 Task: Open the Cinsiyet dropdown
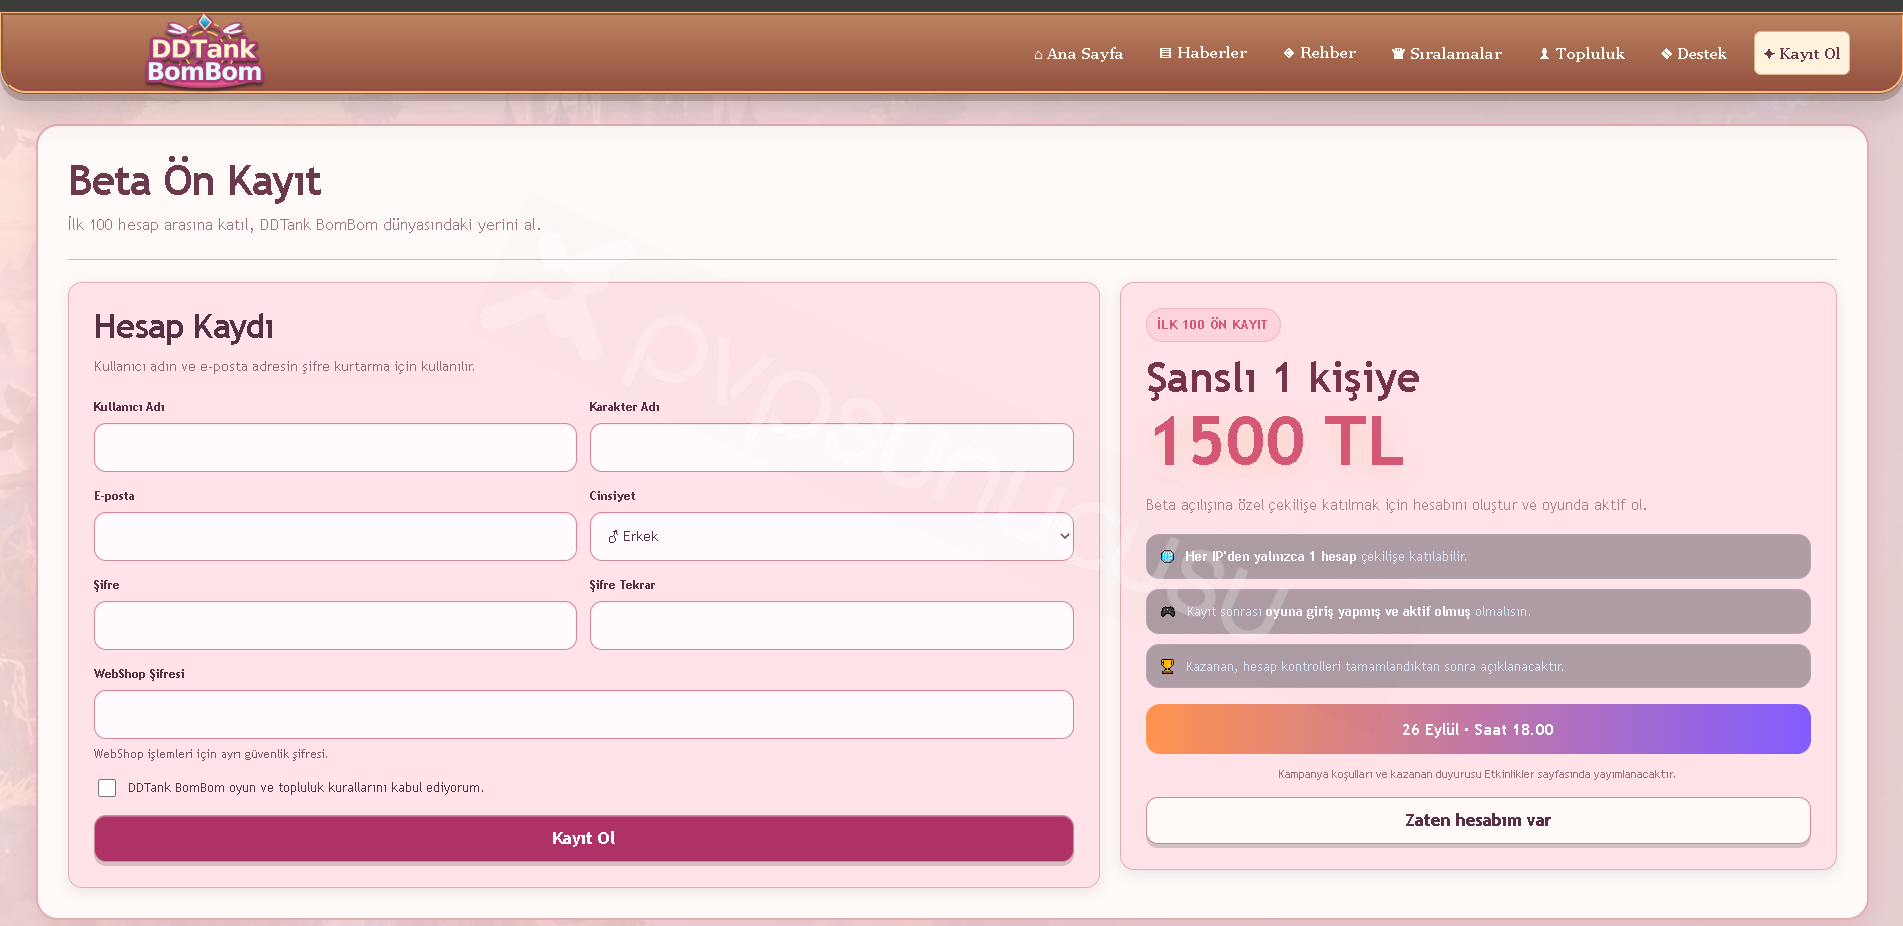[x=832, y=537]
